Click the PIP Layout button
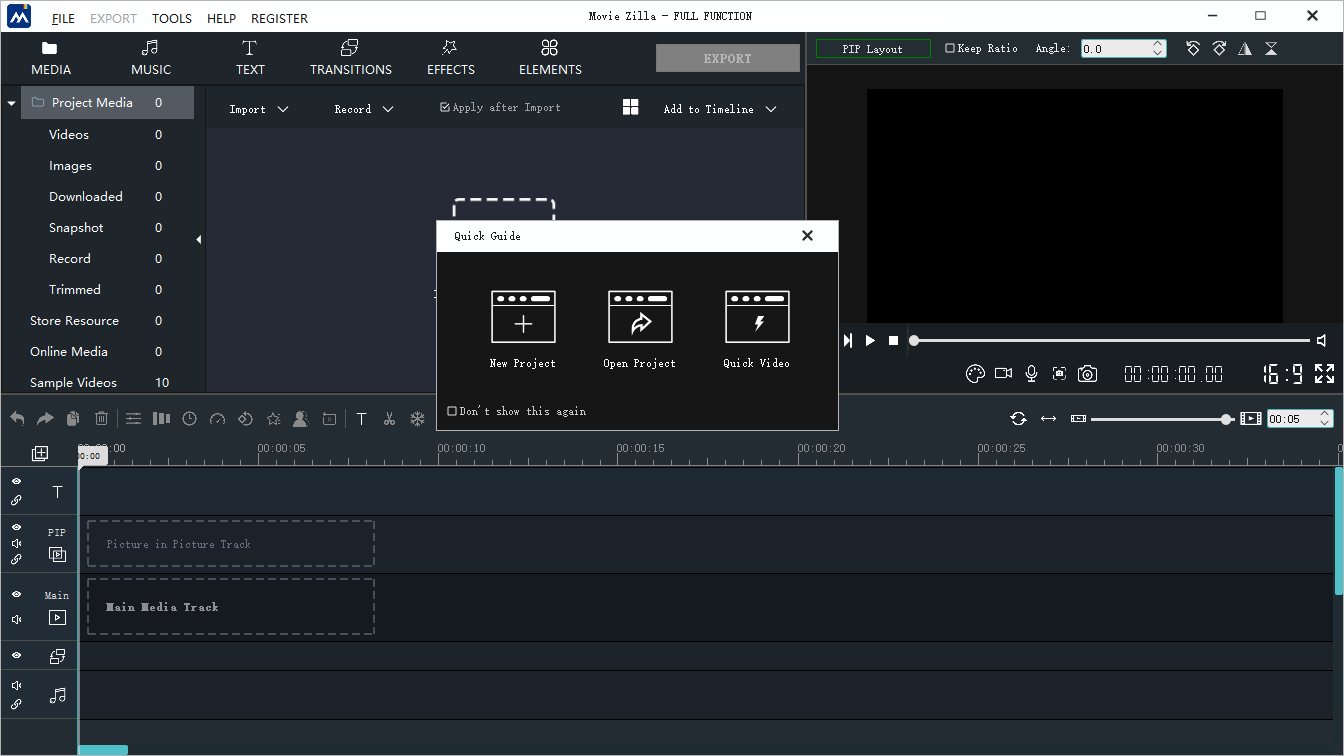This screenshot has width=1344, height=756. coord(872,49)
